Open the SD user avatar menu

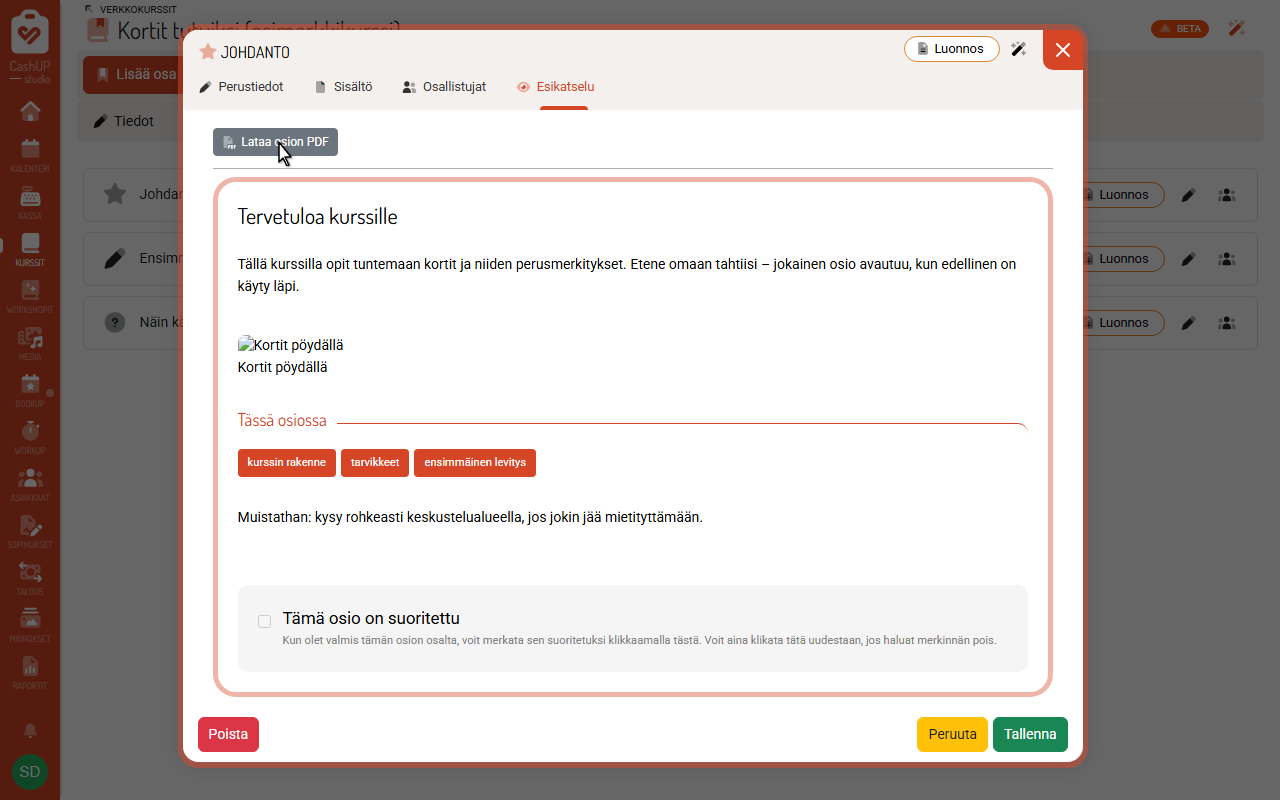(x=30, y=772)
